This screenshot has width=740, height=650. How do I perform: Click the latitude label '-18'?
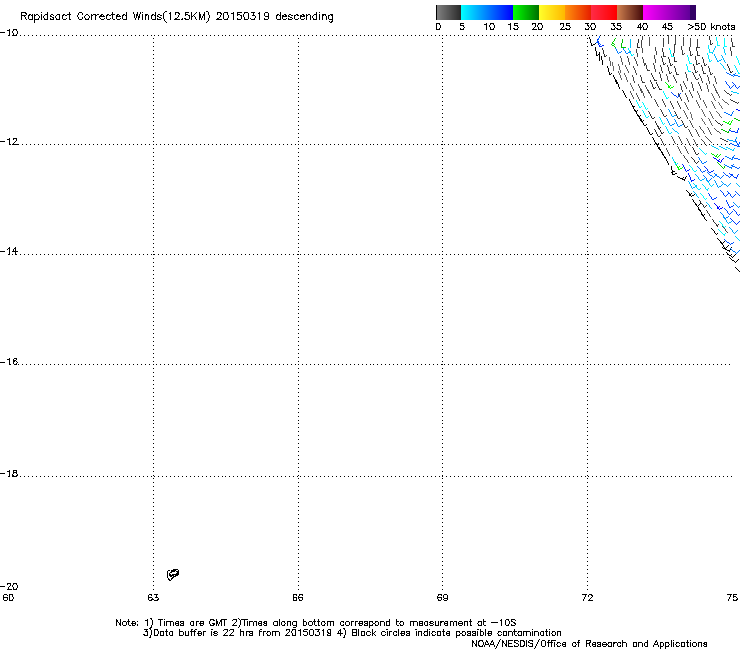(9, 473)
